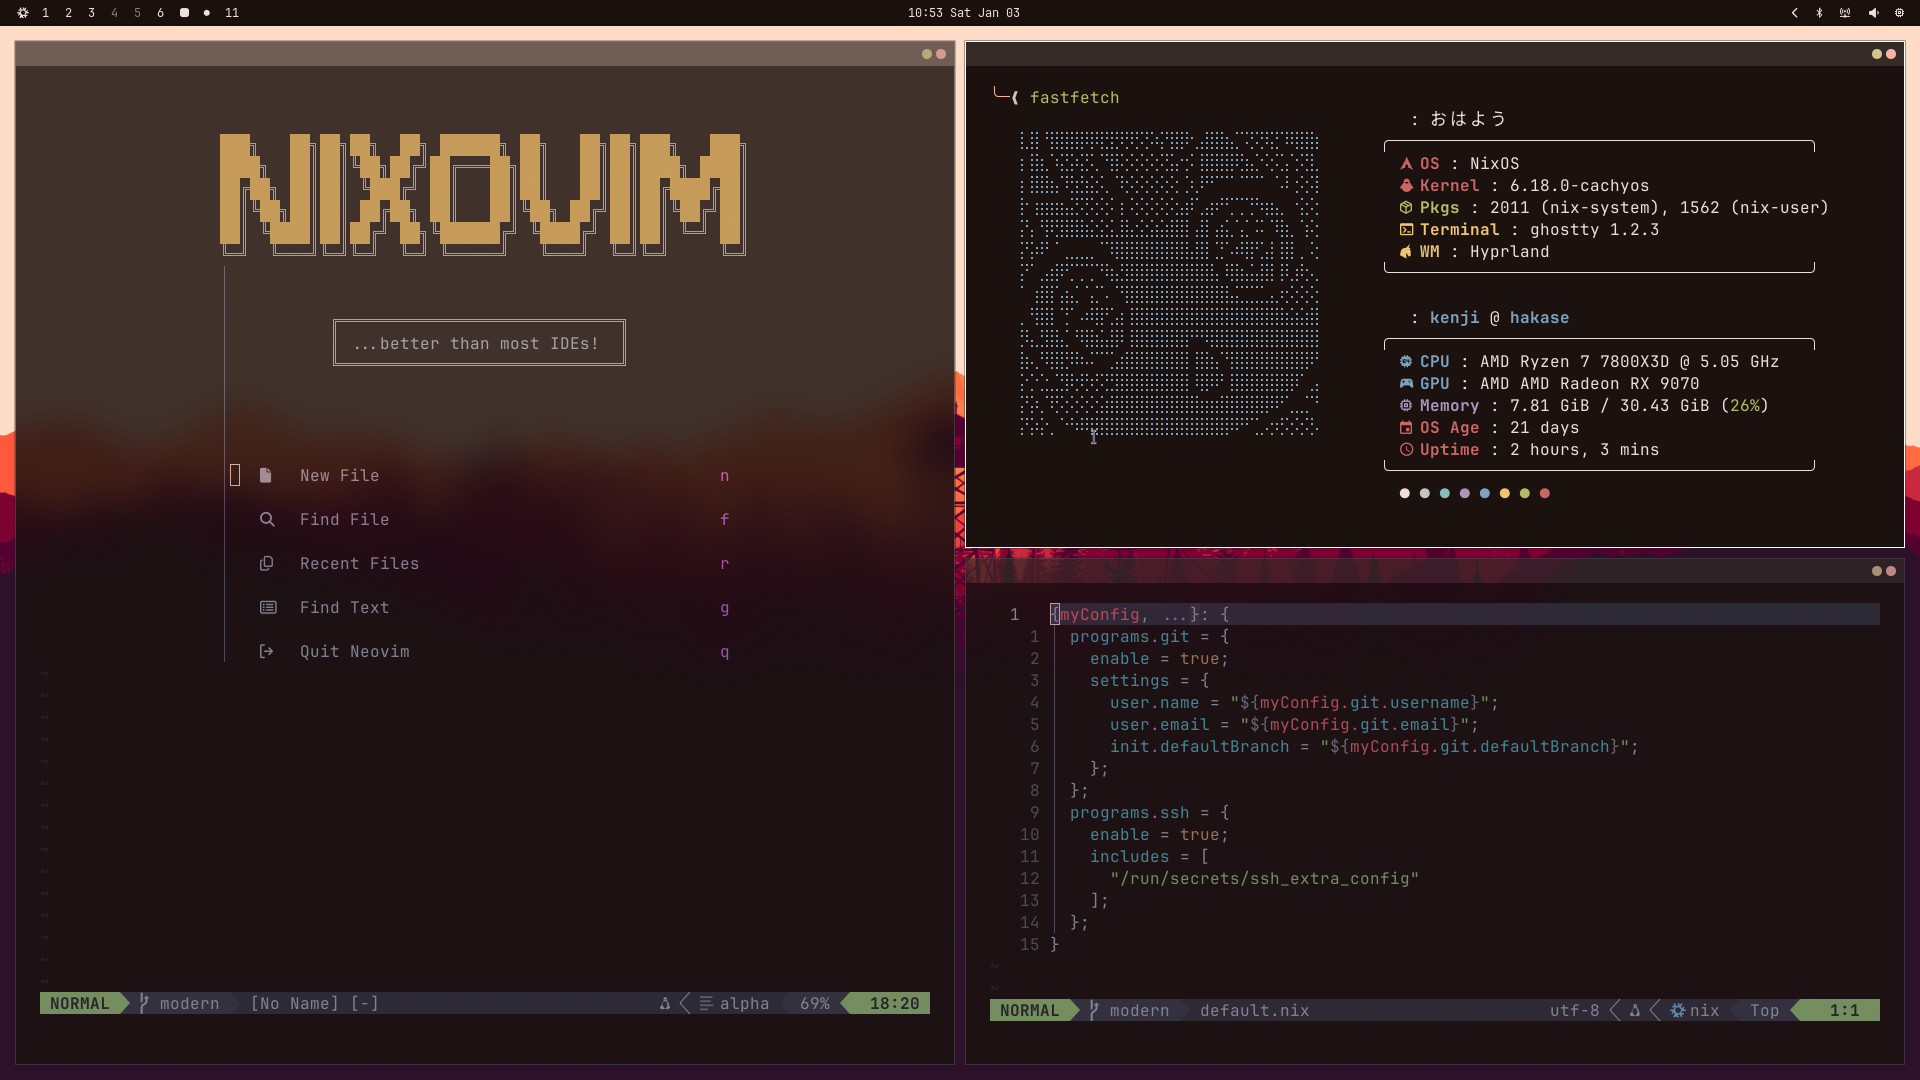This screenshot has height=1080, width=1920.
Task: Click the alpha filetype icon in the statusline
Action: pos(706,1004)
